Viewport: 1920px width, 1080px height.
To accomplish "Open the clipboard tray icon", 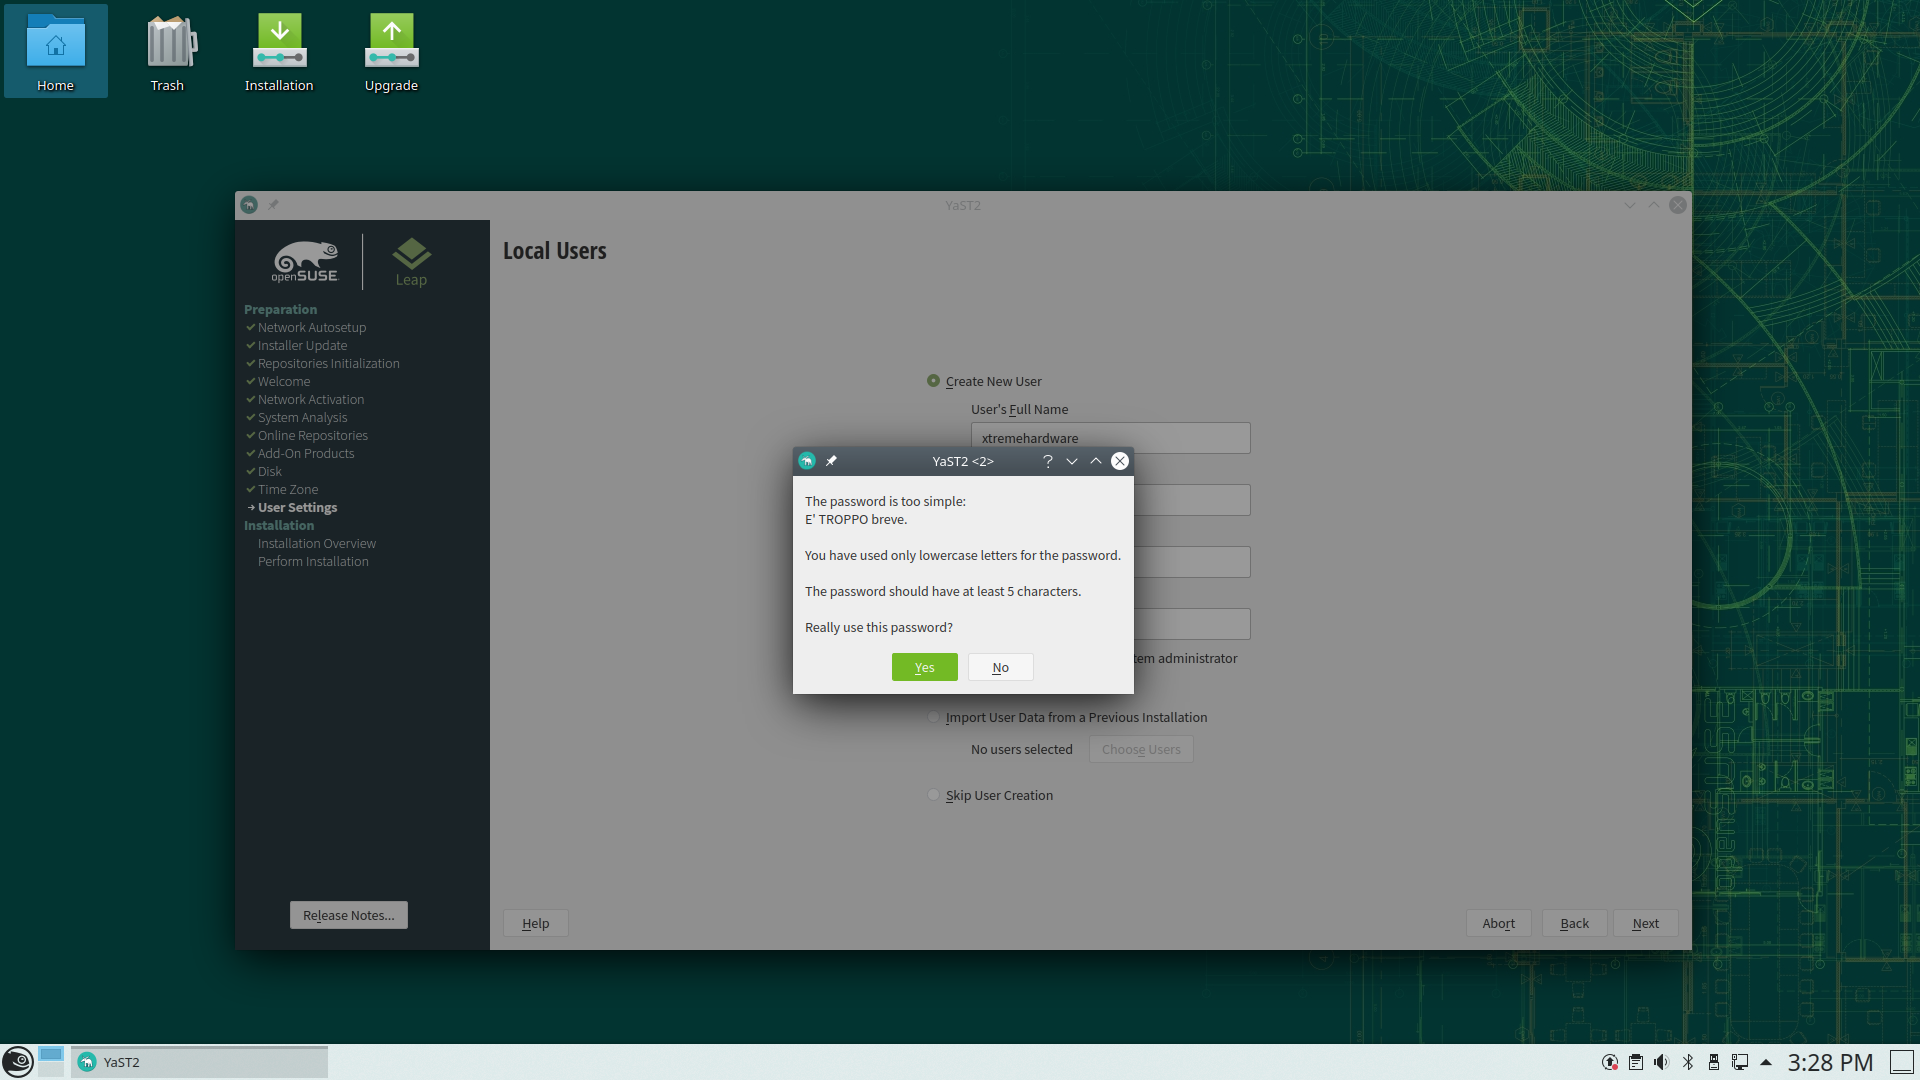I will (x=1636, y=1062).
